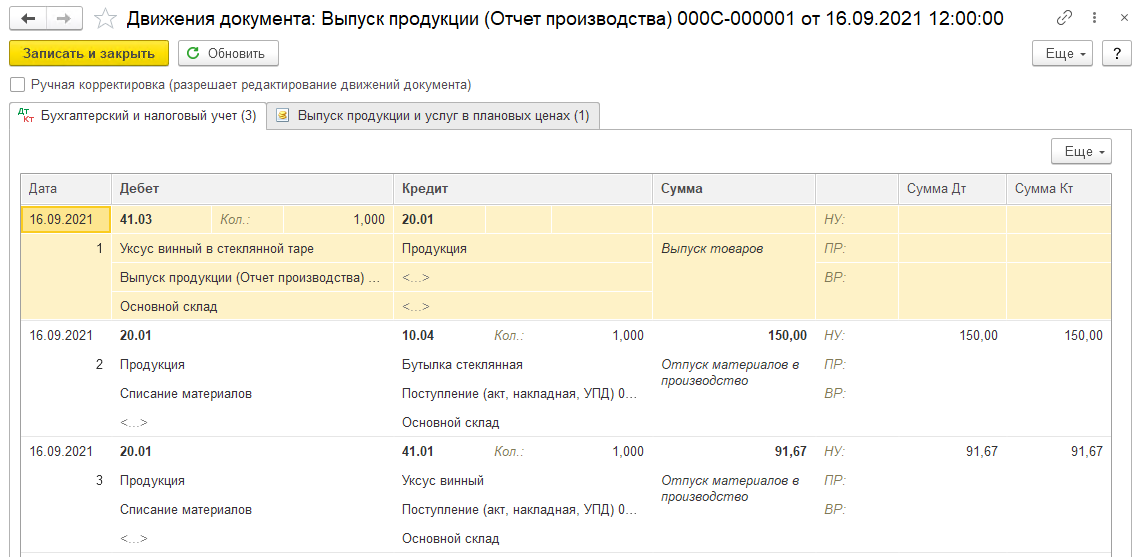Click the Сумма column header
This screenshot has width=1141, height=557.
734,189
